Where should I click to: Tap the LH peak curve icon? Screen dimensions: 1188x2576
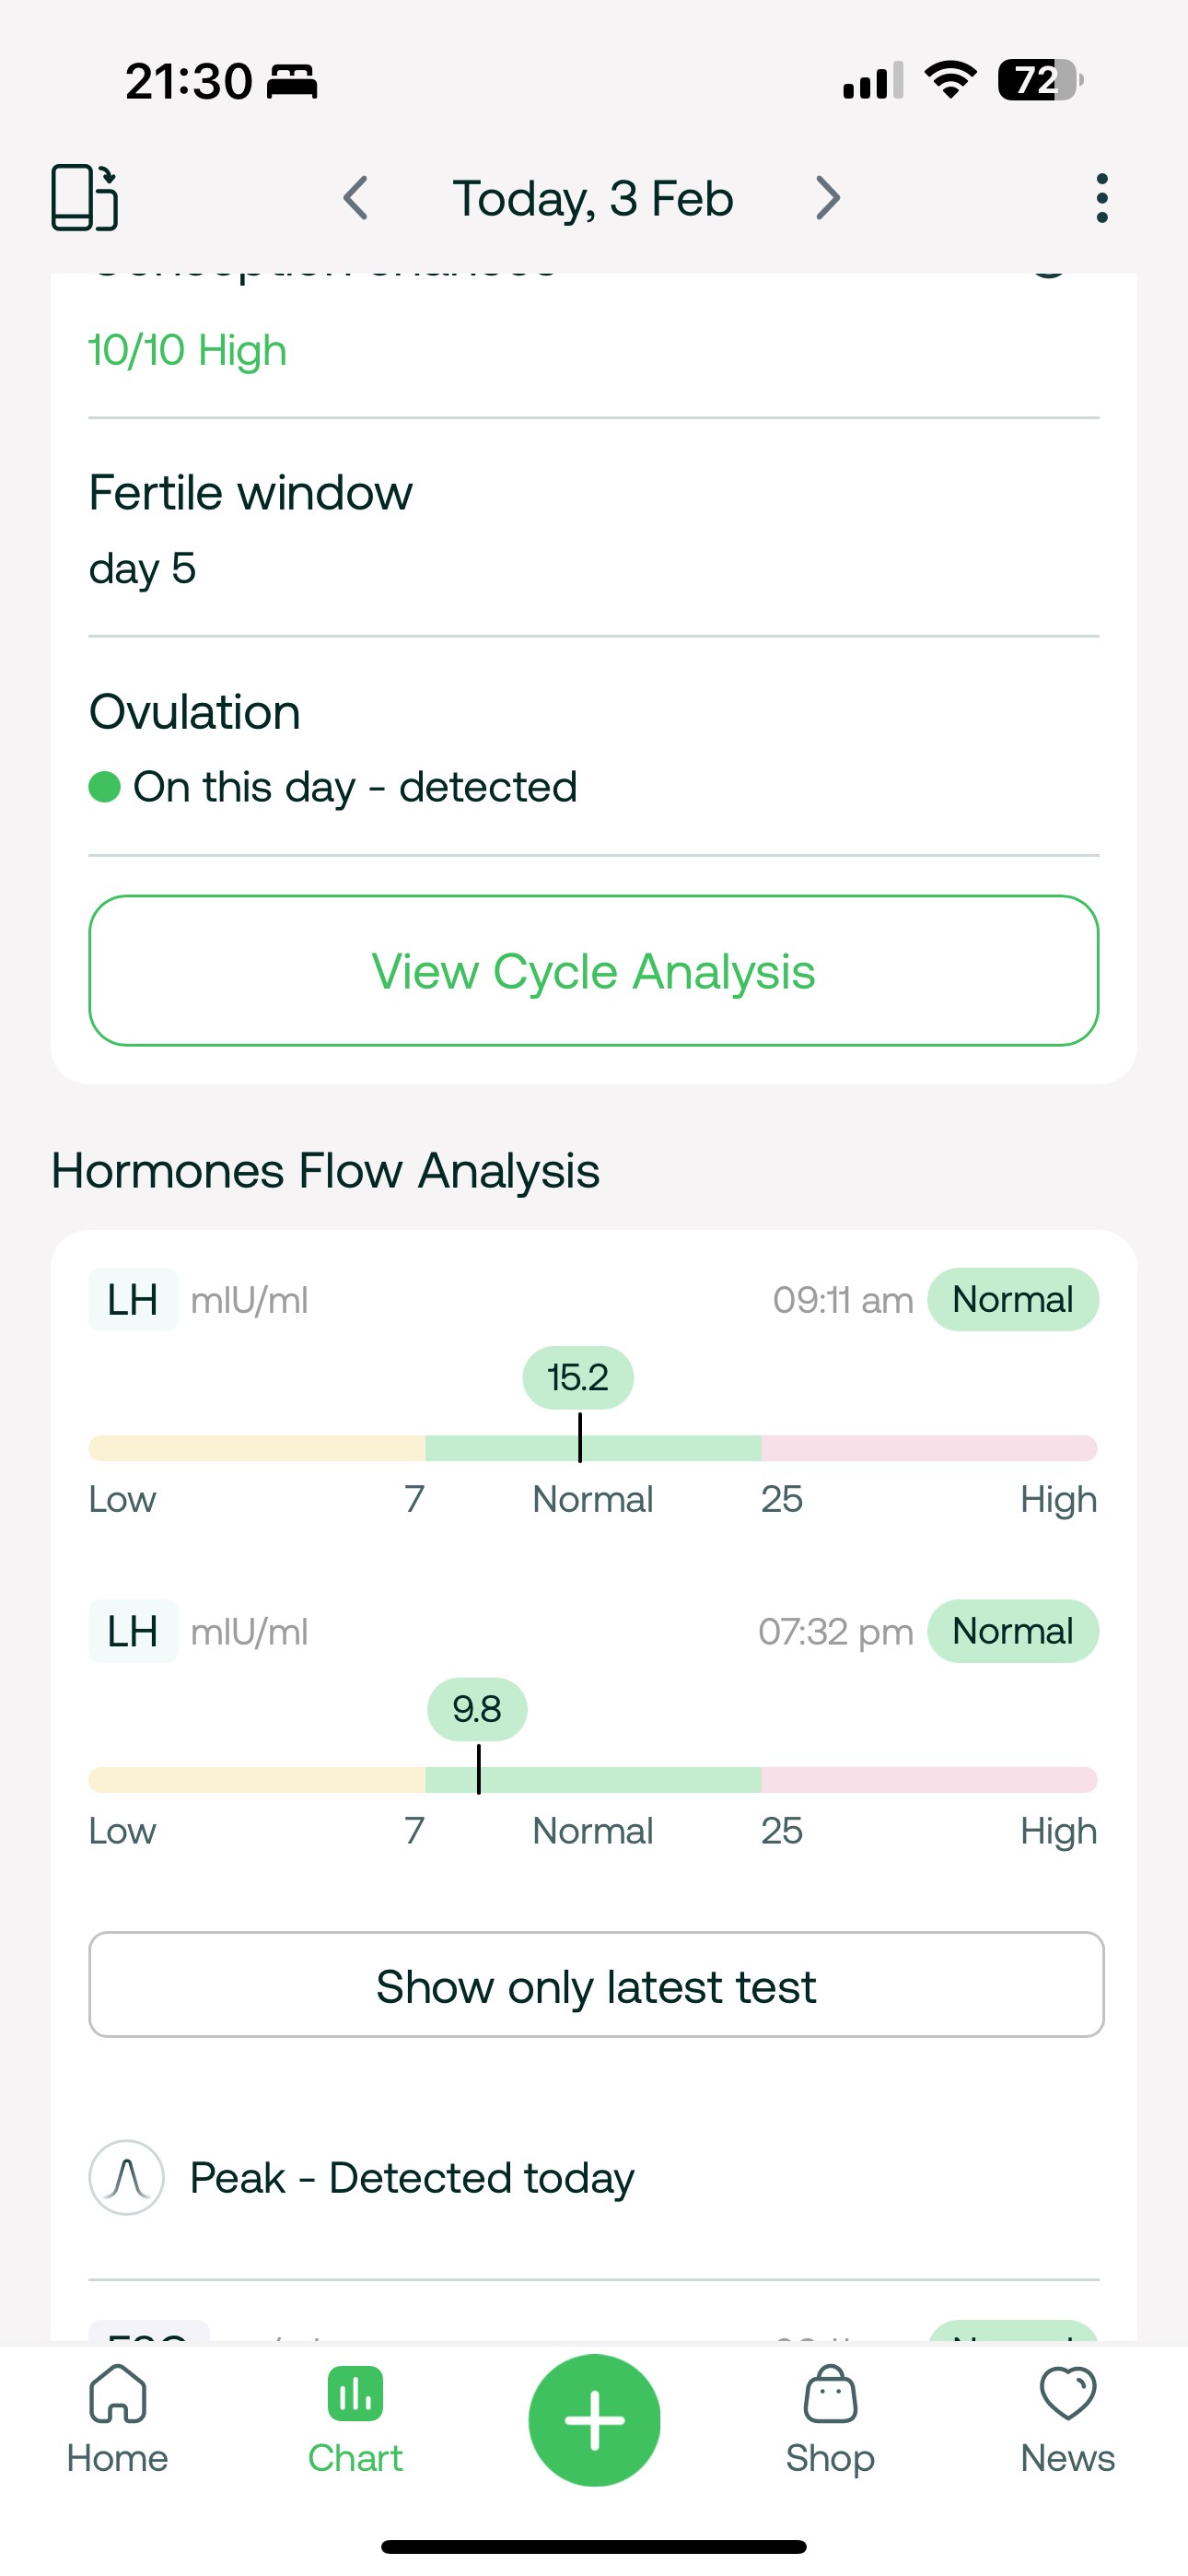[x=127, y=2177]
